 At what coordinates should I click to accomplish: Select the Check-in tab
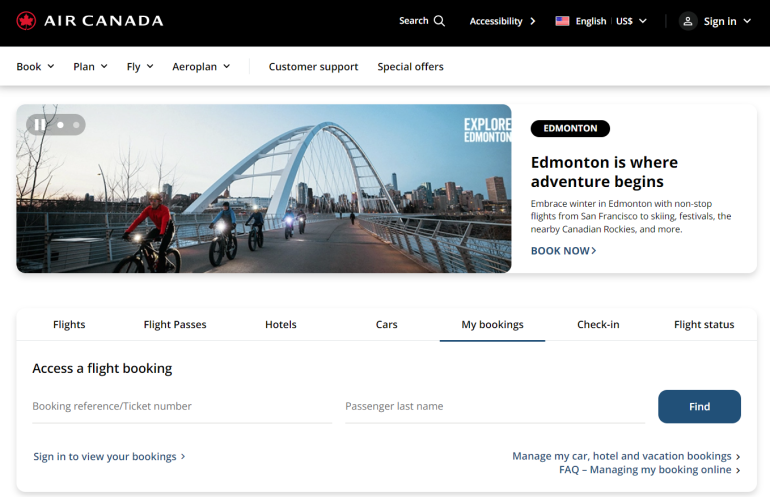click(x=598, y=325)
